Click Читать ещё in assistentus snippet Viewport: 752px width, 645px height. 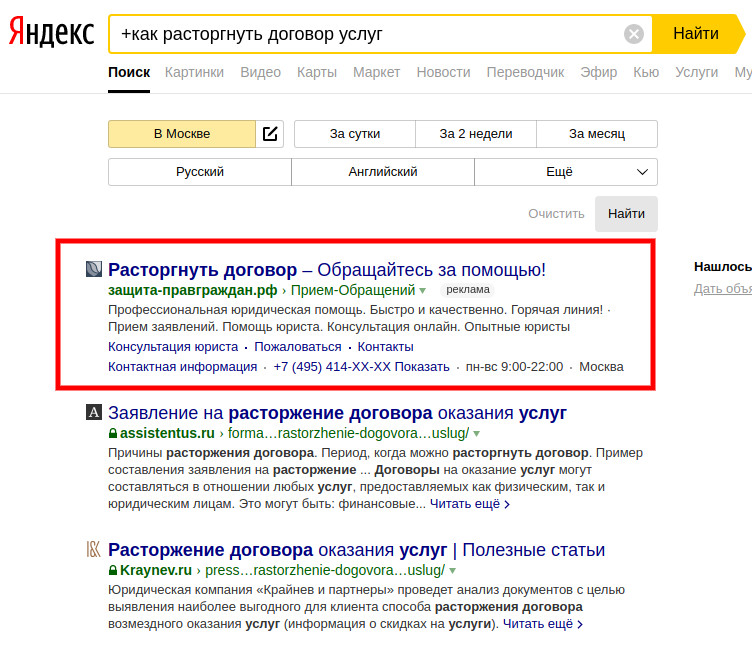pyautogui.click(x=470, y=504)
